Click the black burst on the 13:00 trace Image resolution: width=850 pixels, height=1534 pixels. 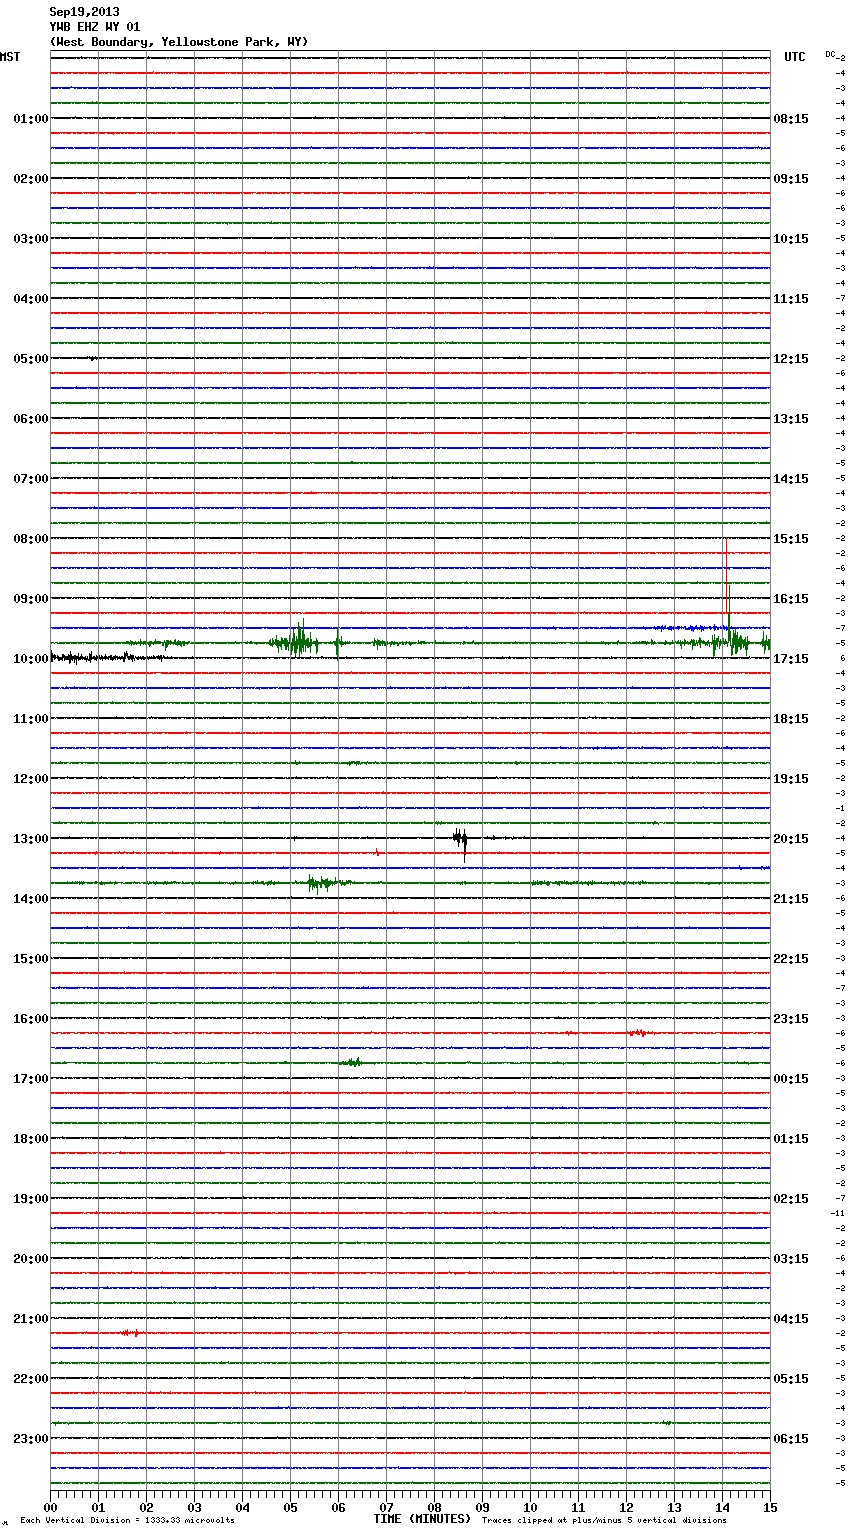pos(460,839)
